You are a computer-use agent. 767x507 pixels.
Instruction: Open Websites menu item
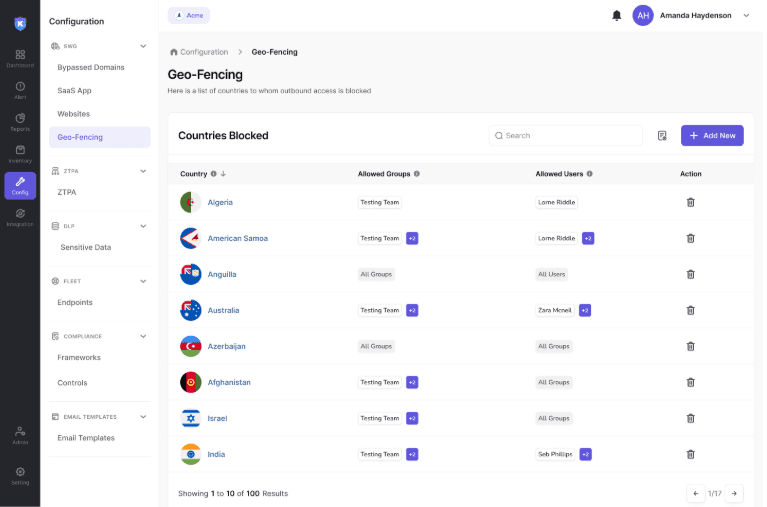73,114
